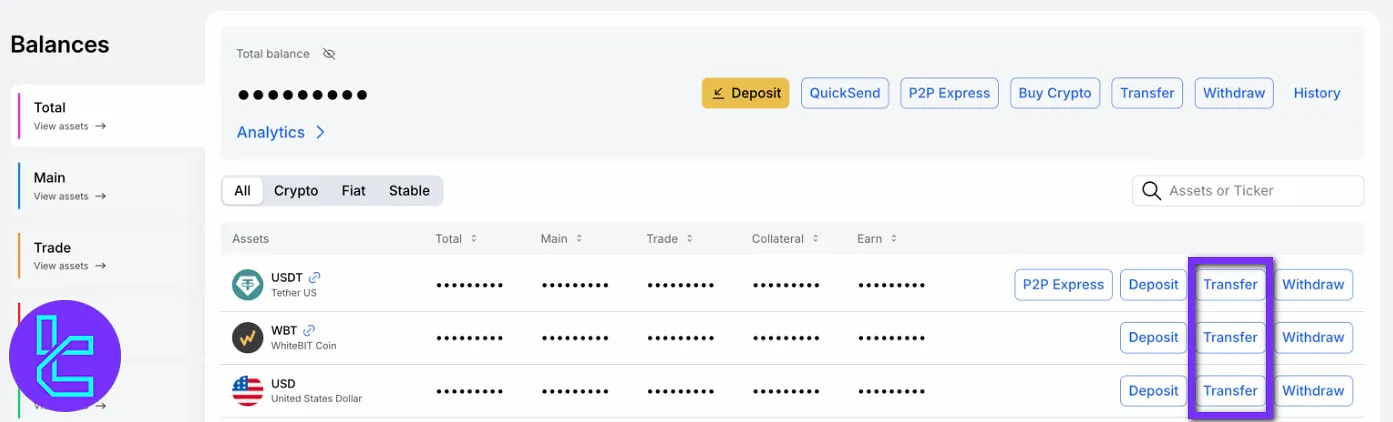Click the yellow Deposit button
The height and width of the screenshot is (422, 1393).
pos(745,93)
